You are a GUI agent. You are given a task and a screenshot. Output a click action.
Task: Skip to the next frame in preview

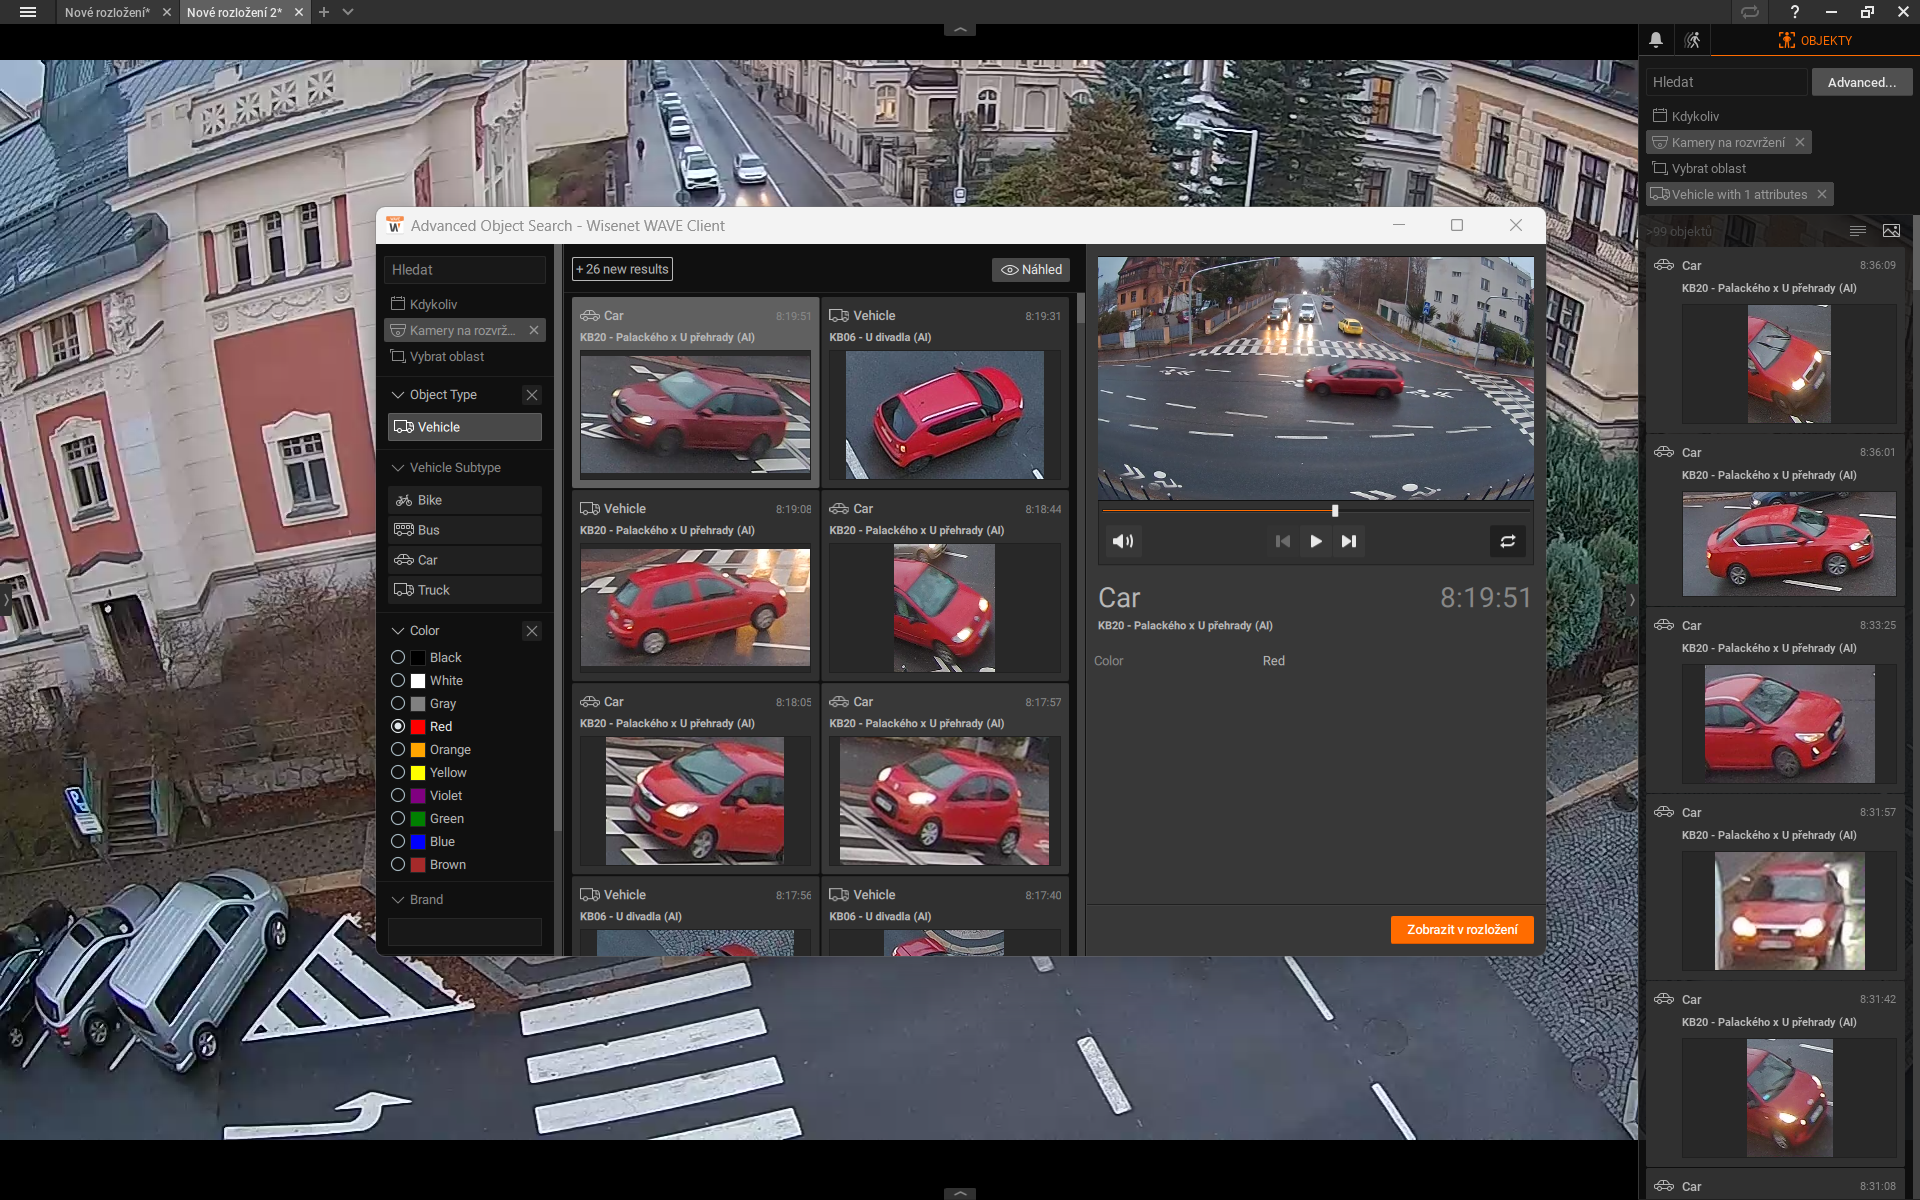pos(1349,541)
